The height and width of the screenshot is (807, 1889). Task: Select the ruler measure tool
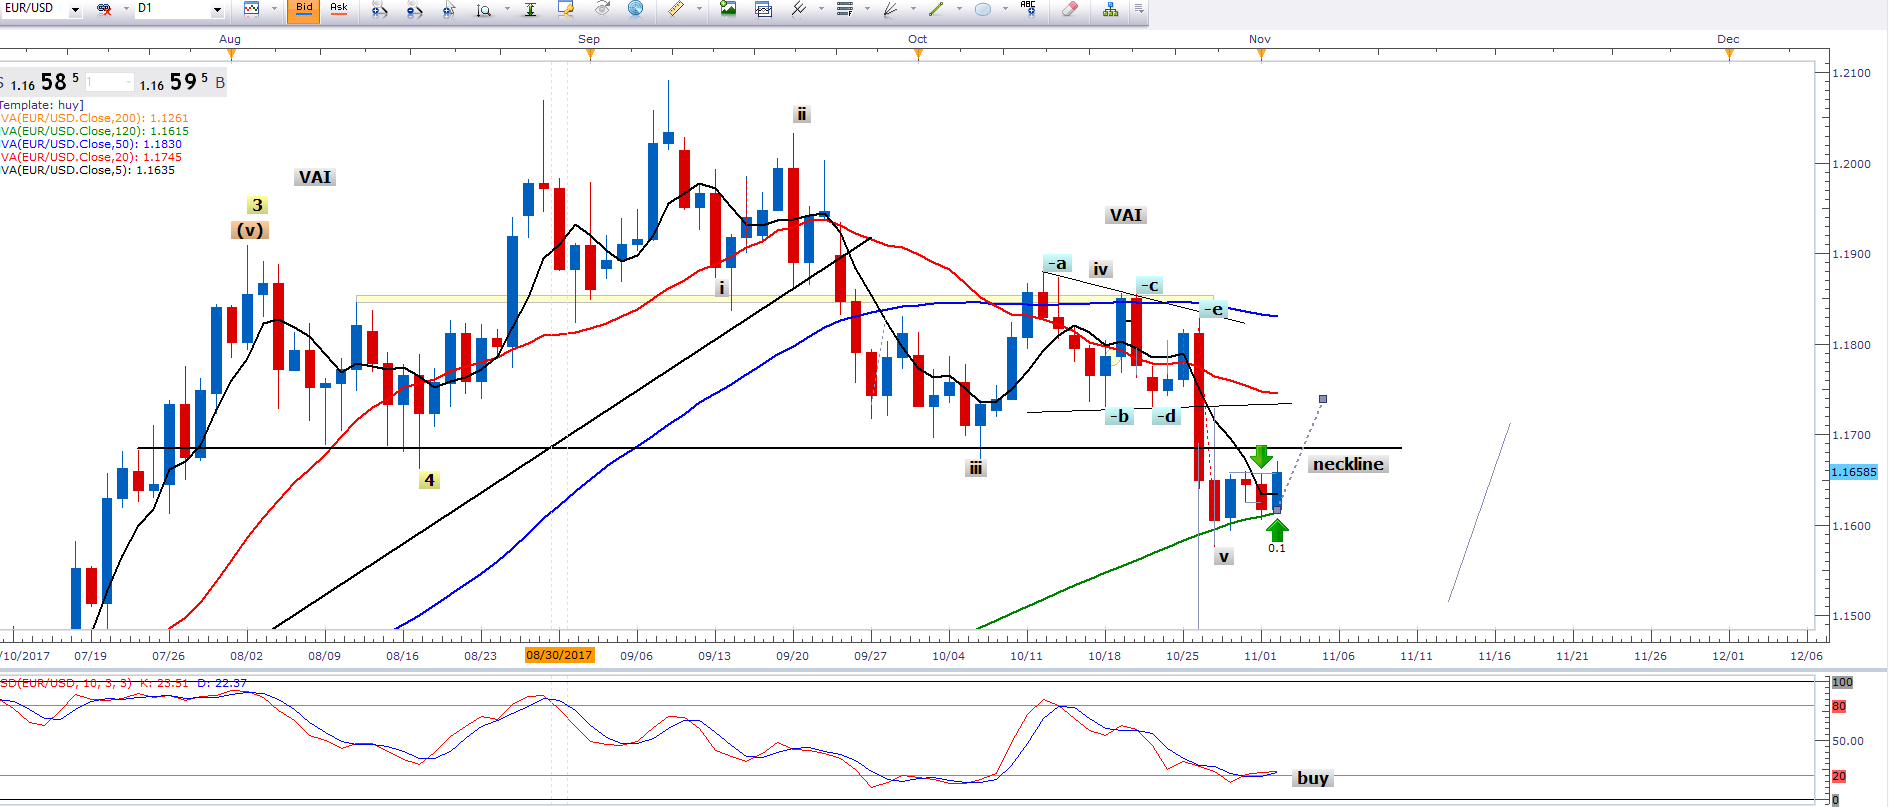click(x=676, y=9)
